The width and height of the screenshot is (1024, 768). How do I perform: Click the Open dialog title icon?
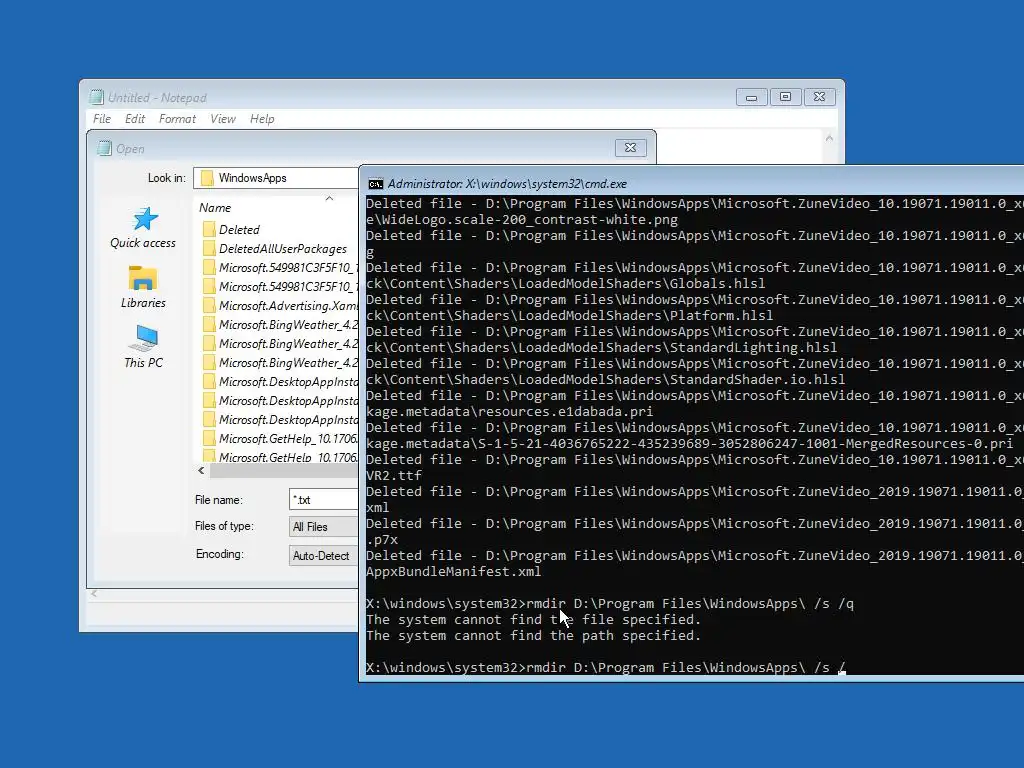[104, 148]
